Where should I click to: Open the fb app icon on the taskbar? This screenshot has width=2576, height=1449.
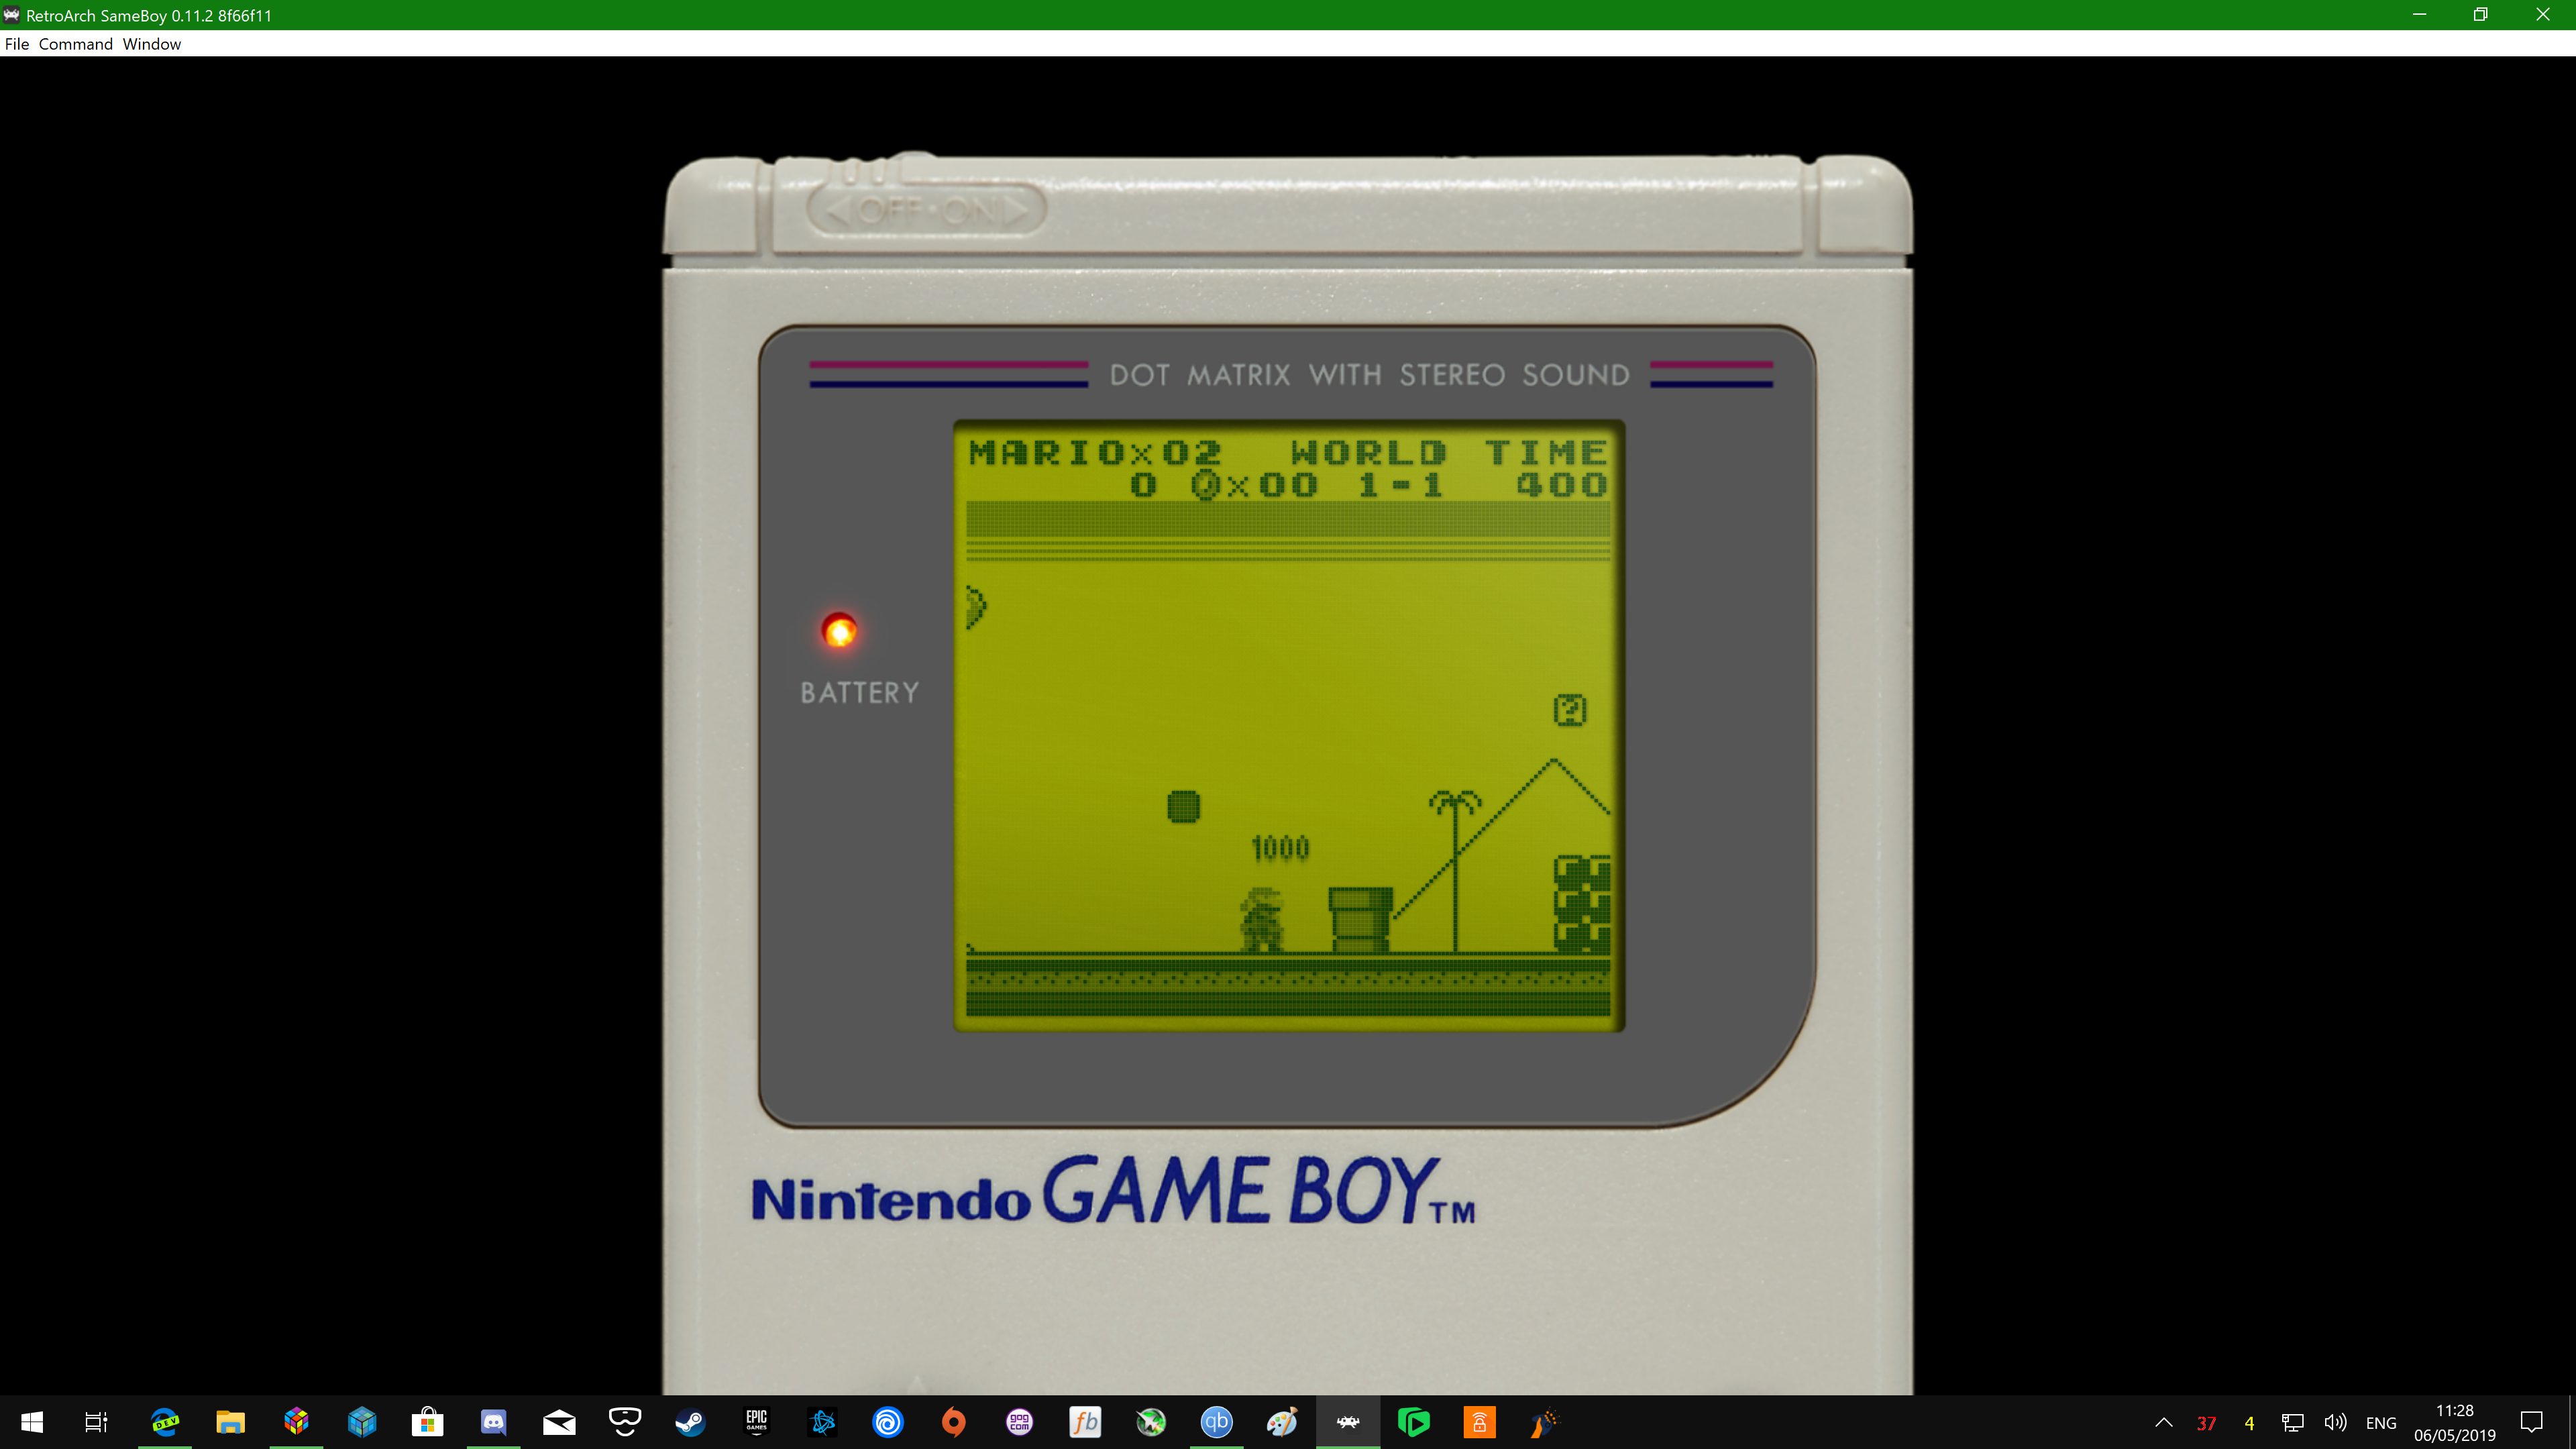point(1085,1422)
